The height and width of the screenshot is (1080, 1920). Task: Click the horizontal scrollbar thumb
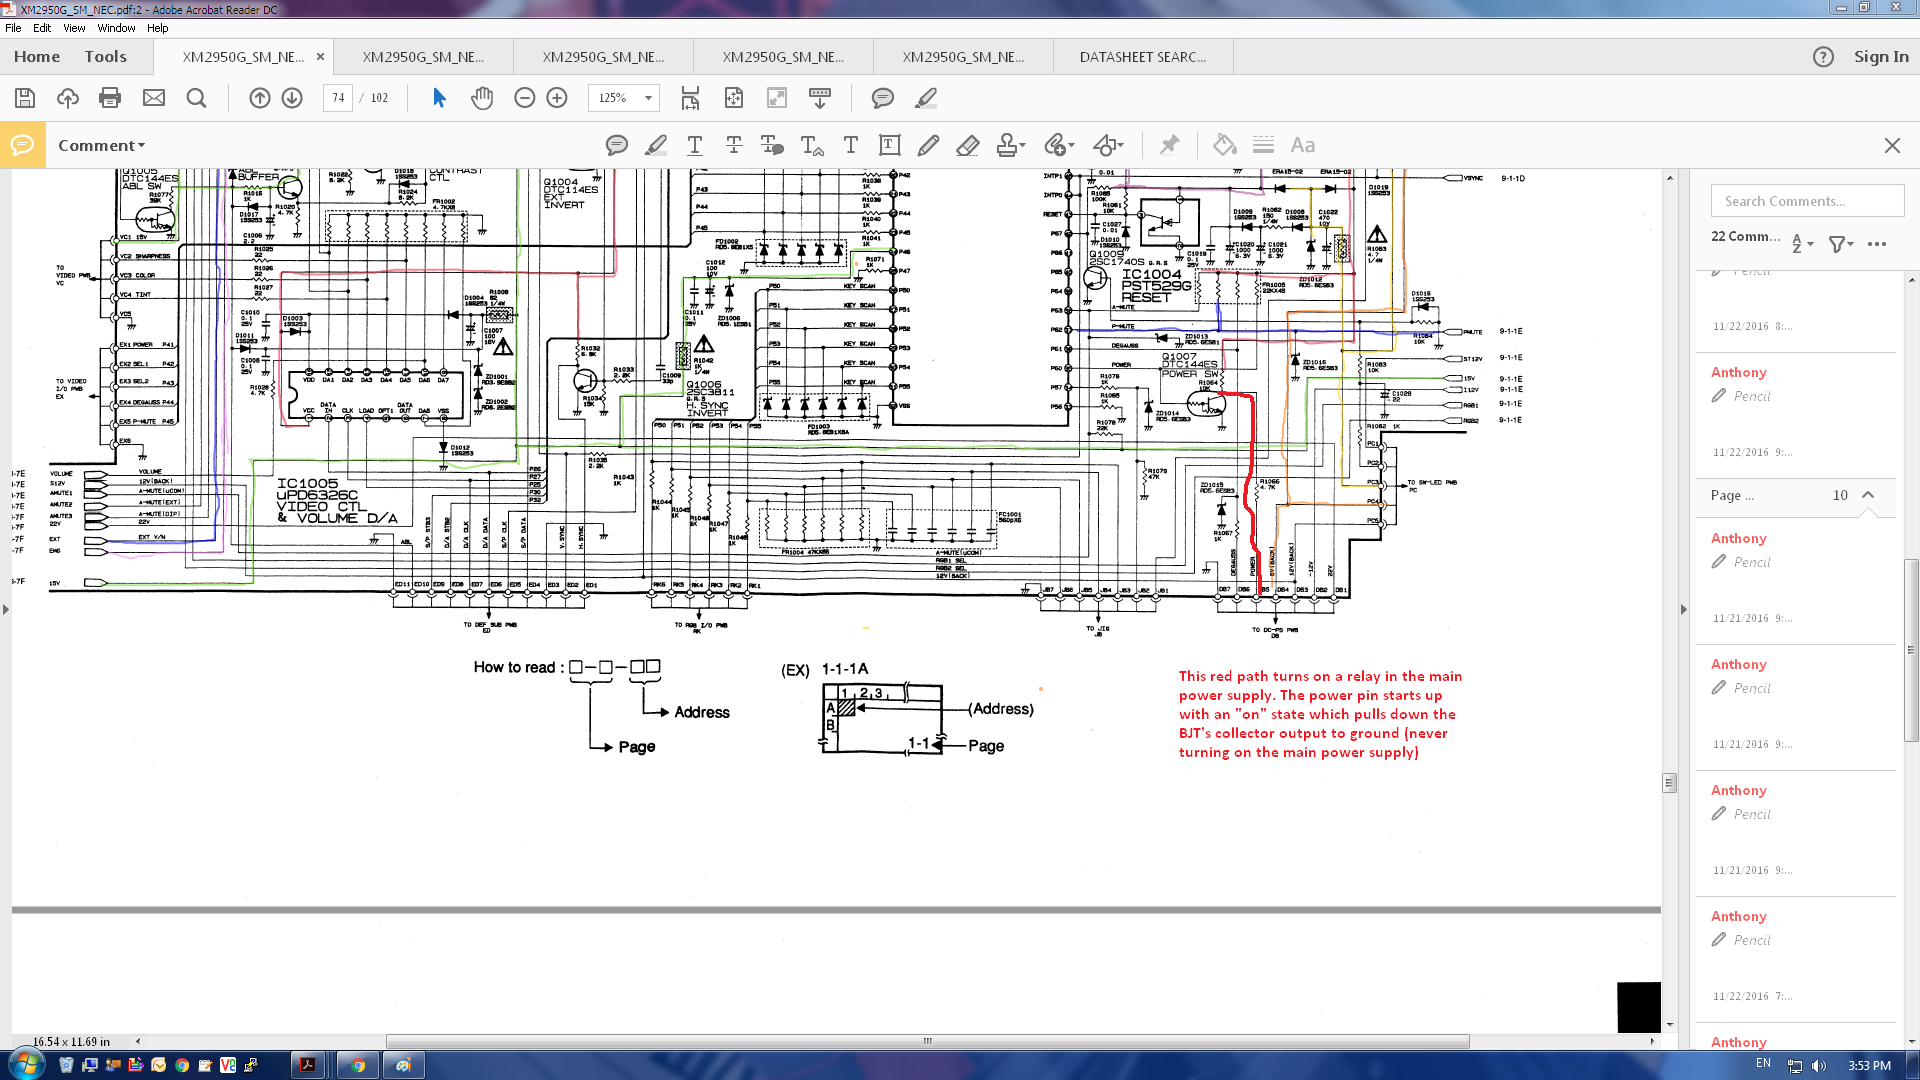coord(927,1041)
